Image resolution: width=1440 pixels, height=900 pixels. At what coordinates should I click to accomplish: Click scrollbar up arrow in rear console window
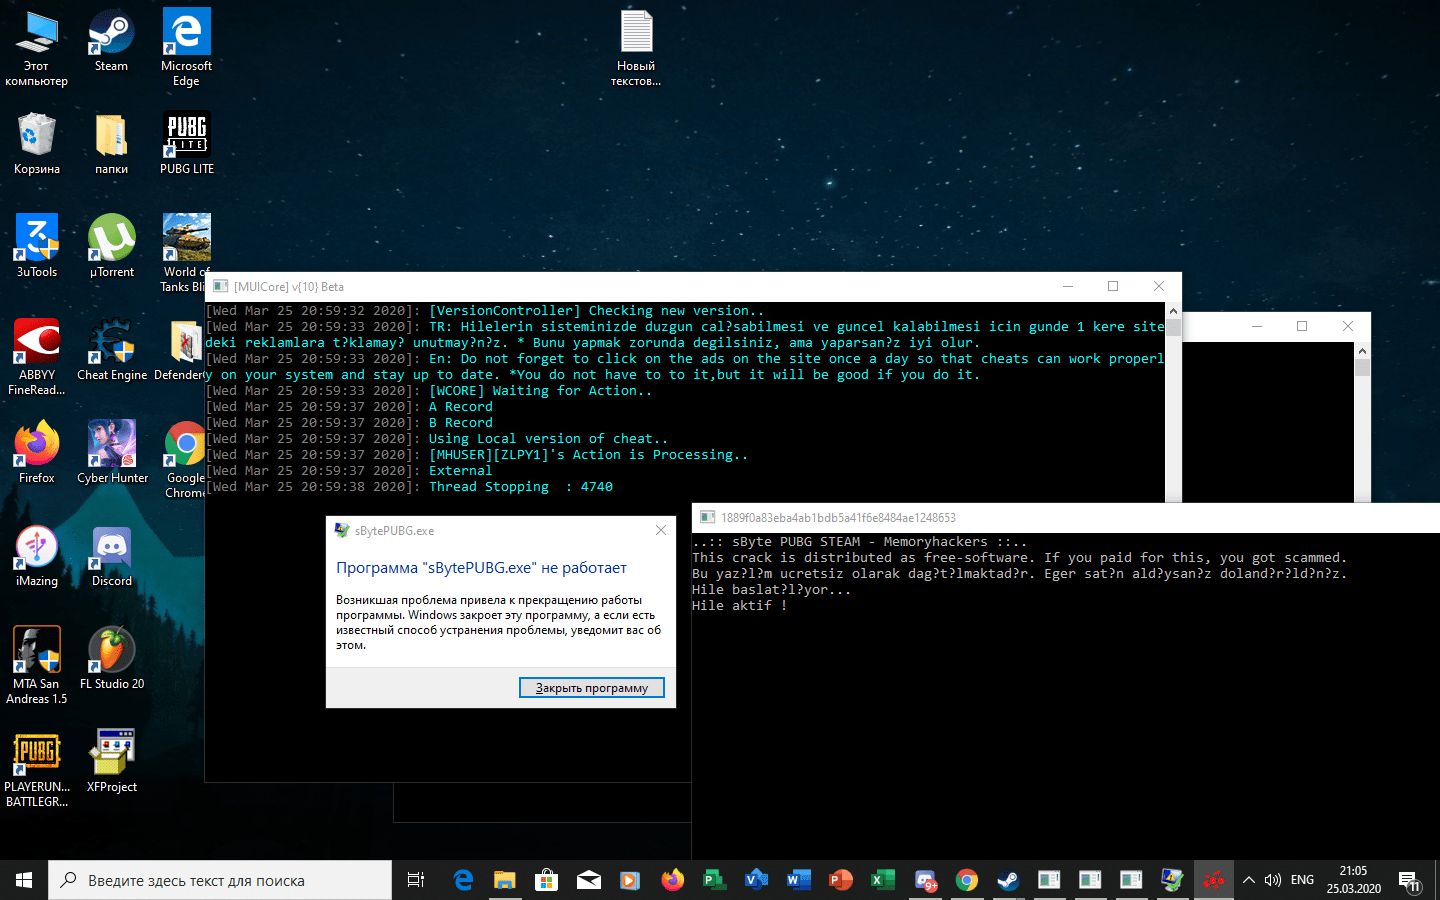1362,350
